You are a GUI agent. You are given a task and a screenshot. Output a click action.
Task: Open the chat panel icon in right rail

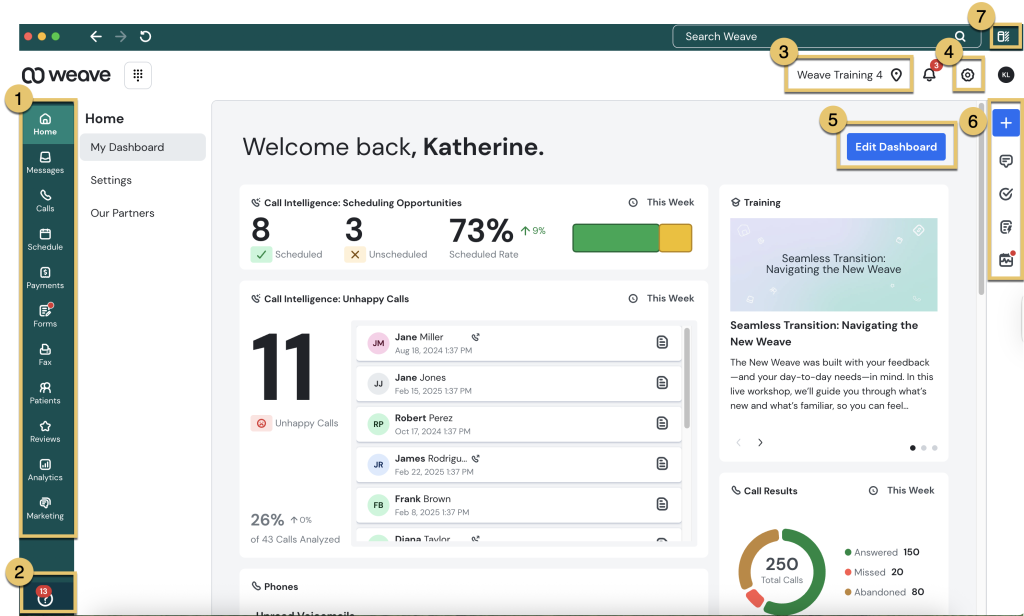(1006, 161)
